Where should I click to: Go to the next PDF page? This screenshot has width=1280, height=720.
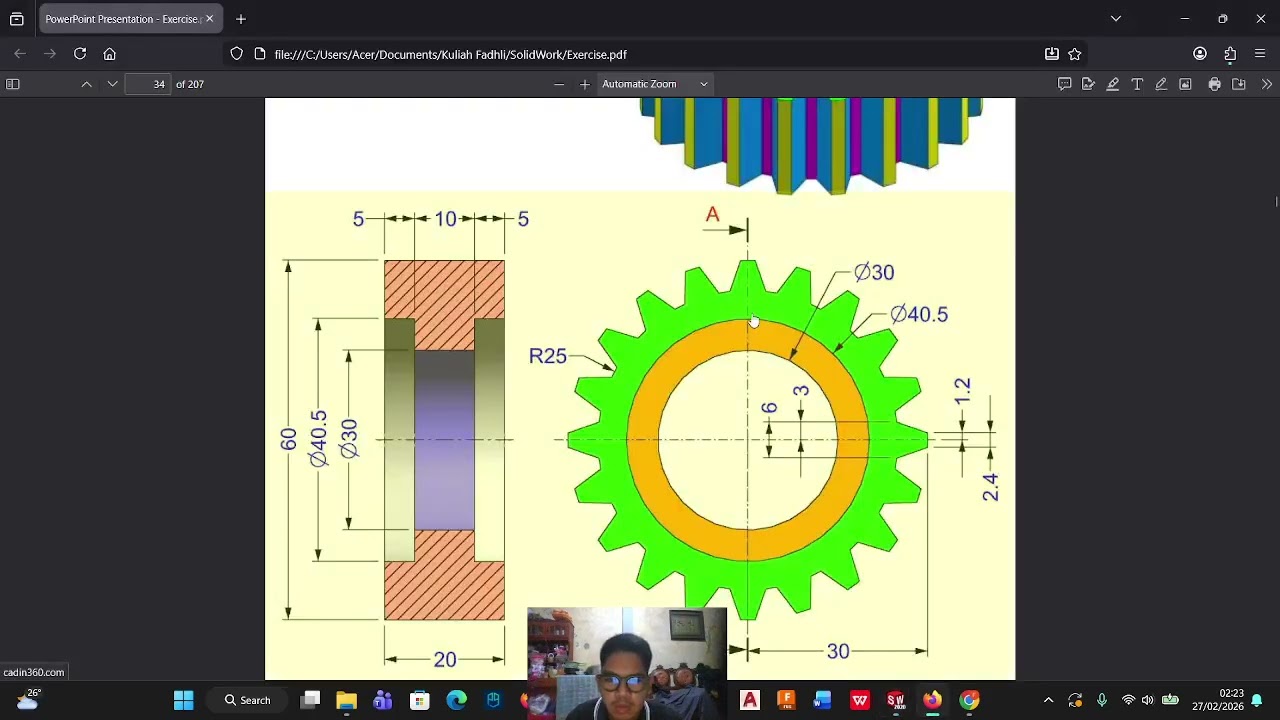(112, 84)
